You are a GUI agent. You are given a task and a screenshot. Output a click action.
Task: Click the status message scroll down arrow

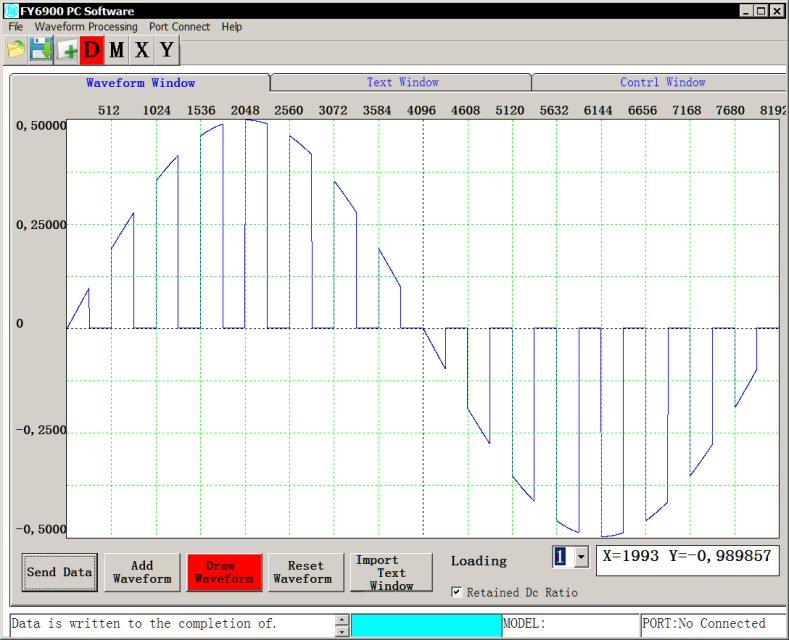point(342,631)
